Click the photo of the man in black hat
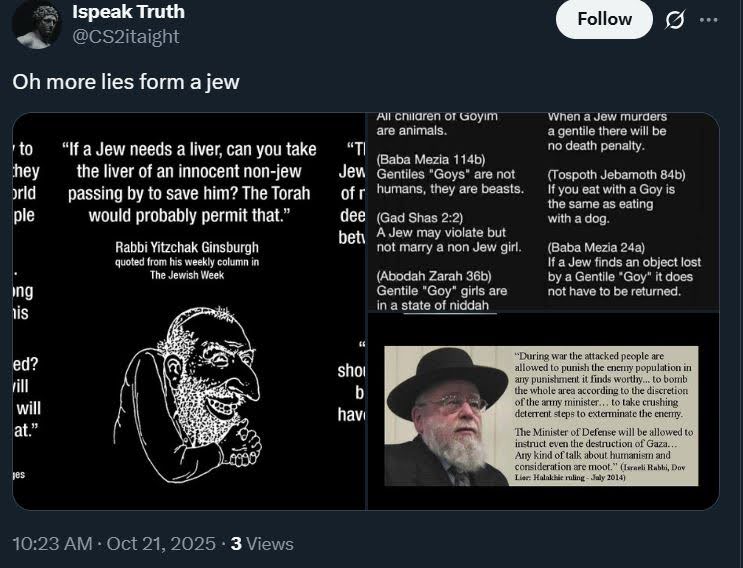This screenshot has height=568, width=743. tap(446, 416)
